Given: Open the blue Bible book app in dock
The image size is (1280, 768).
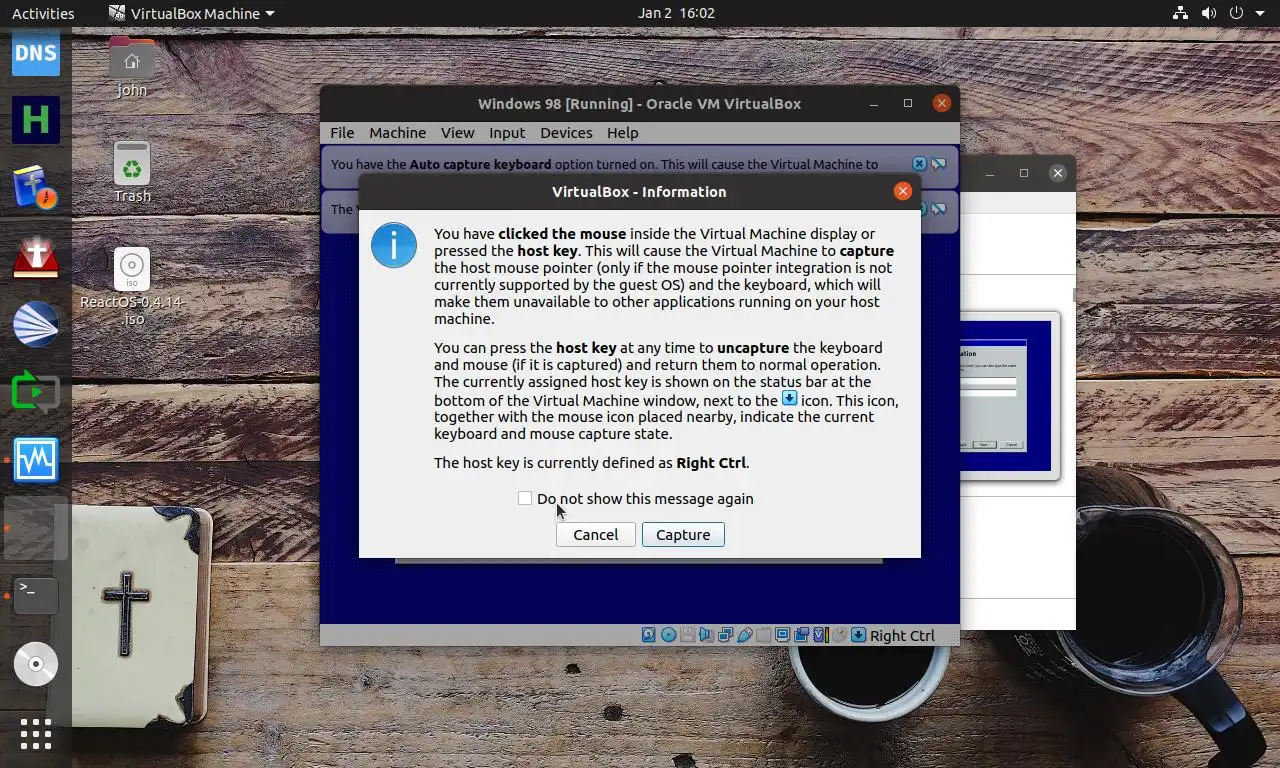Looking at the screenshot, I should [36, 188].
